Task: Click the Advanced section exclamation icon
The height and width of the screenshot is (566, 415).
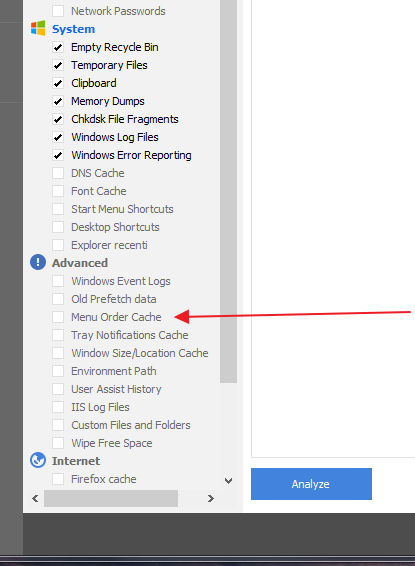Action: pos(38,262)
